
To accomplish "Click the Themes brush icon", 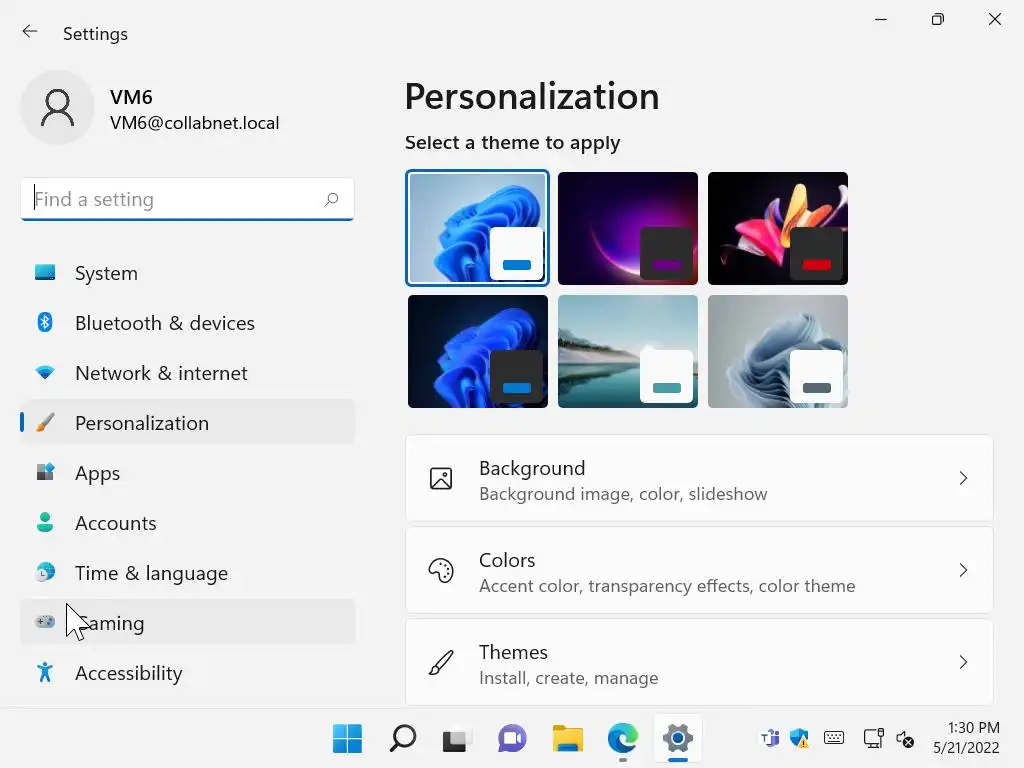I will (441, 662).
